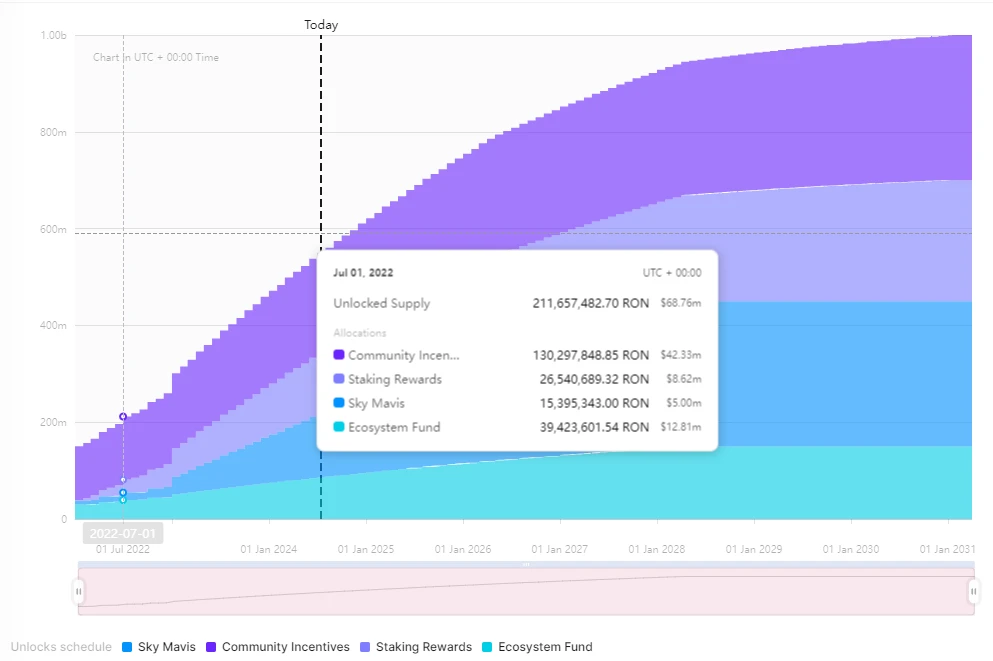Click the purple Community Incentives data point marker
993x661 pixels.
coord(123,416)
